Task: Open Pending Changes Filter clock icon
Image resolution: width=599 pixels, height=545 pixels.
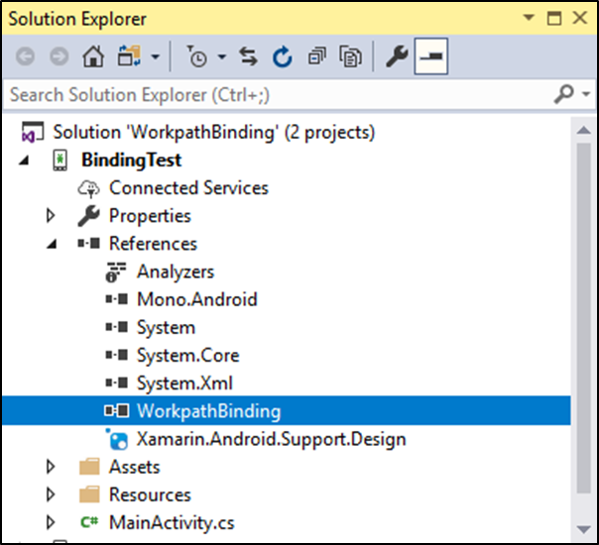Action: click(197, 57)
